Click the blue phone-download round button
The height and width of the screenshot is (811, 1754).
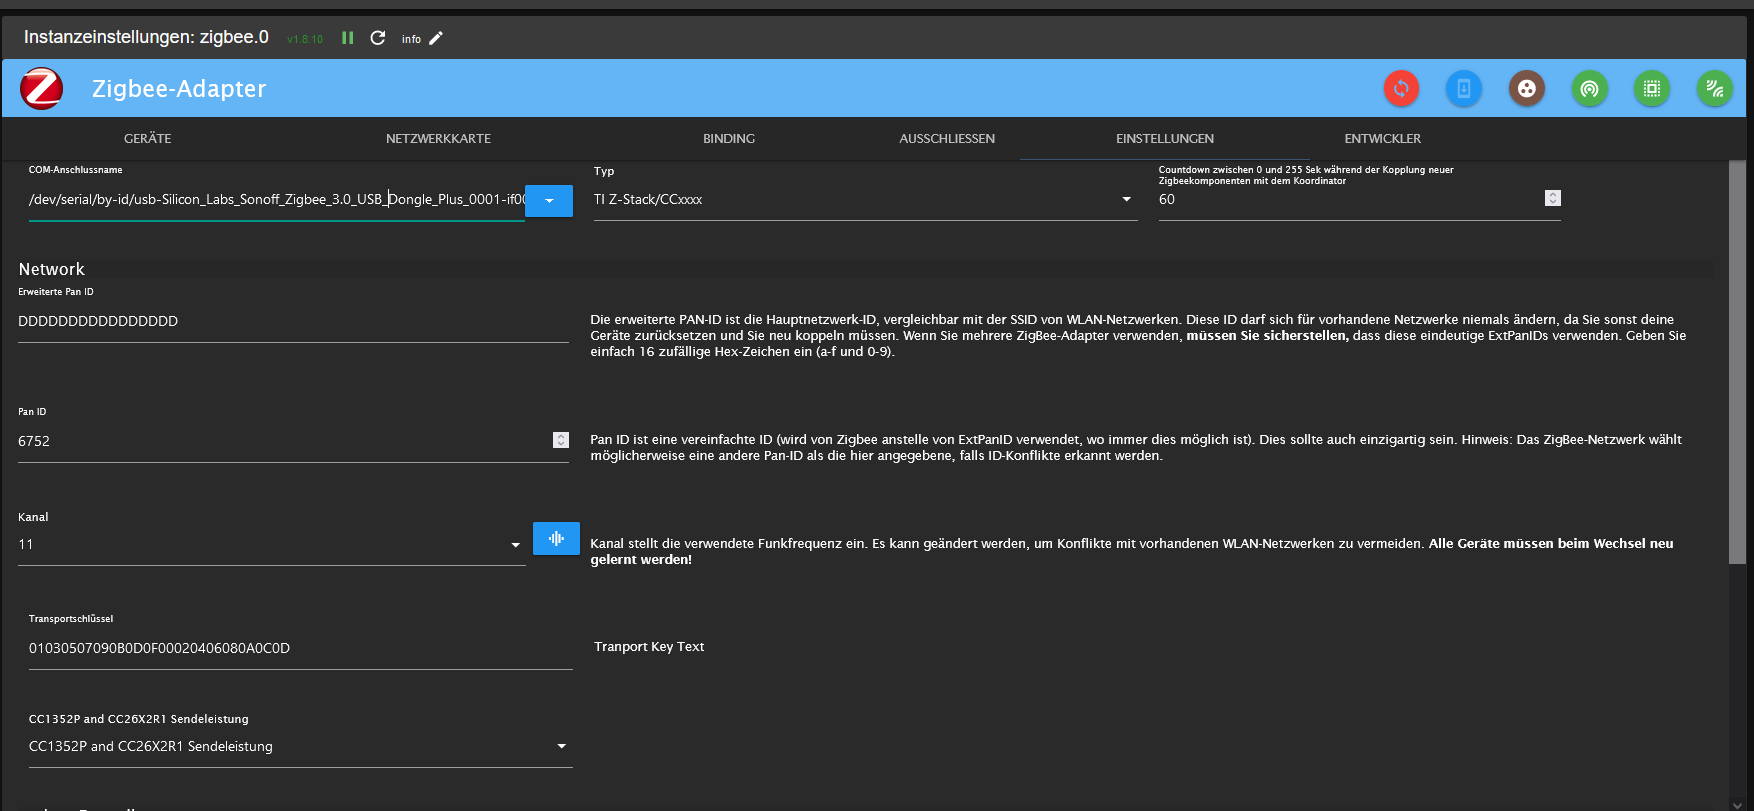[1464, 88]
